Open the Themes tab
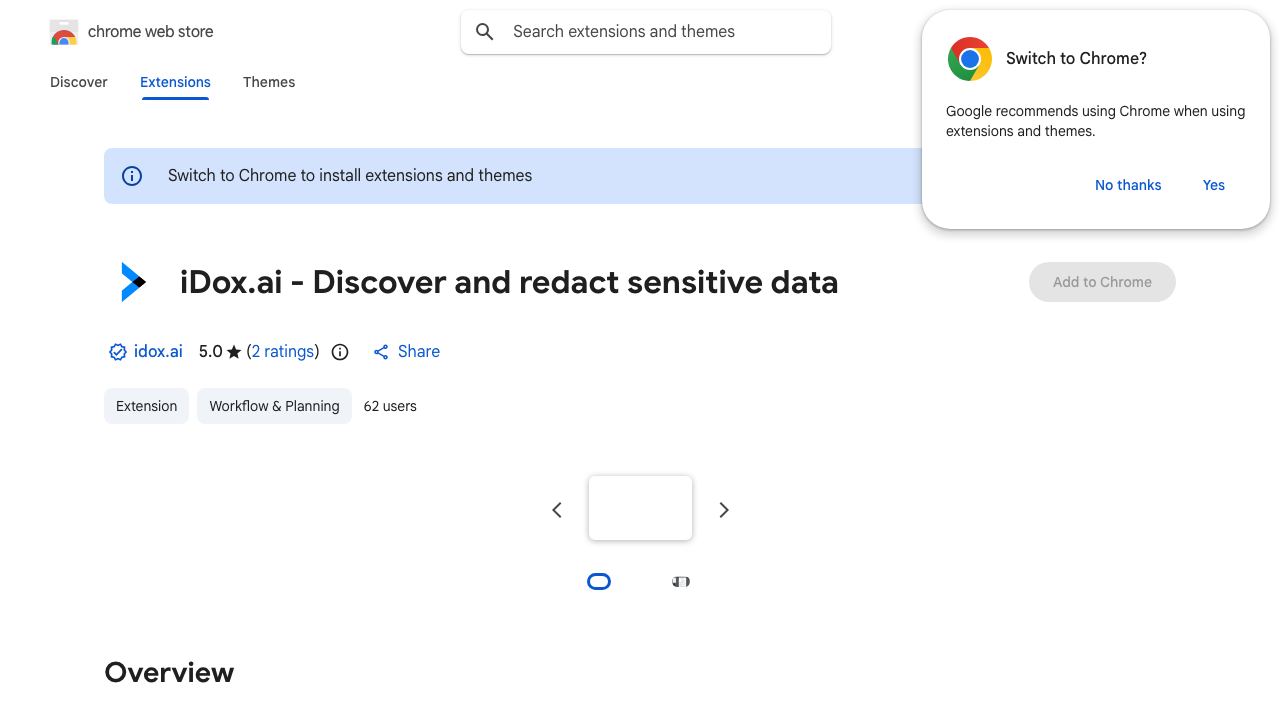 [269, 82]
